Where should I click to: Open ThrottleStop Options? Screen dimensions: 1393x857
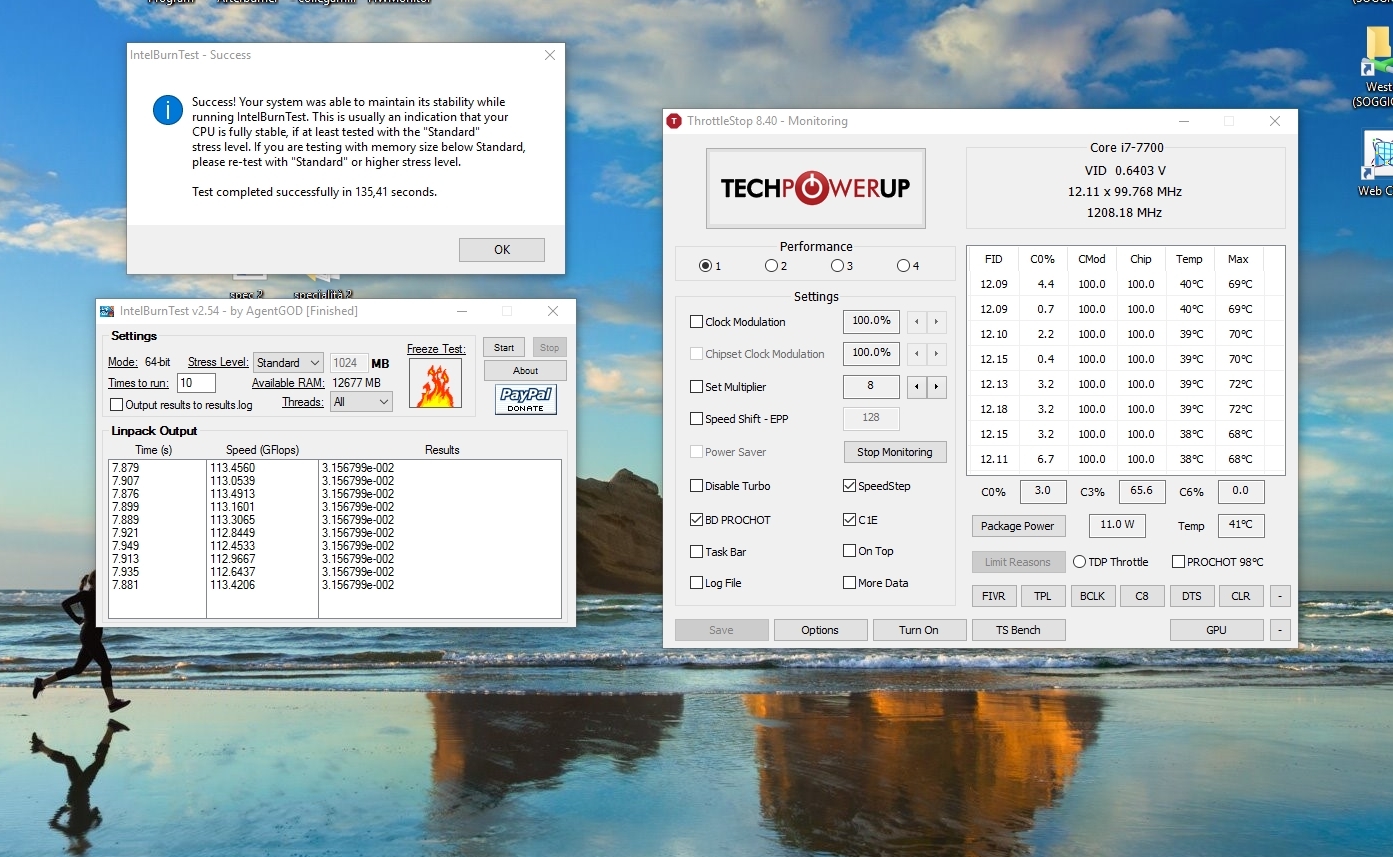click(x=820, y=630)
